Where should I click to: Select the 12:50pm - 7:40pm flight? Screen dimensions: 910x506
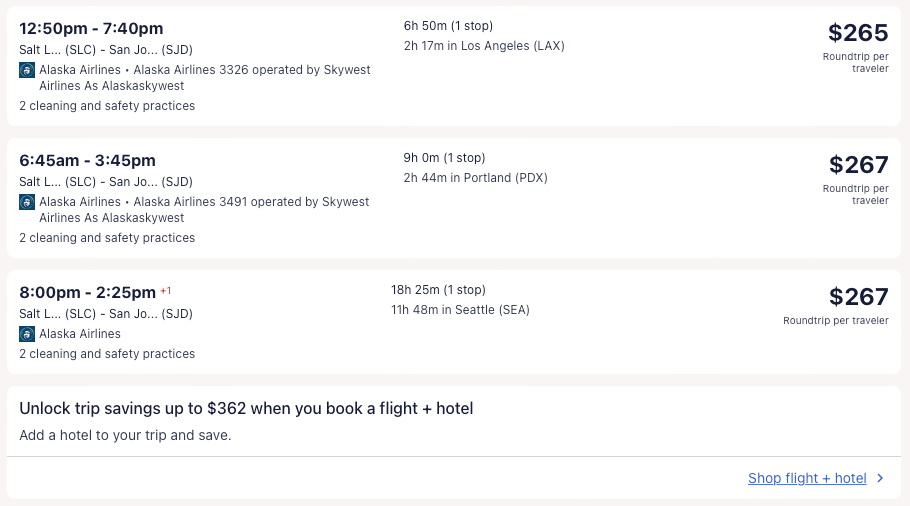(x=91, y=28)
